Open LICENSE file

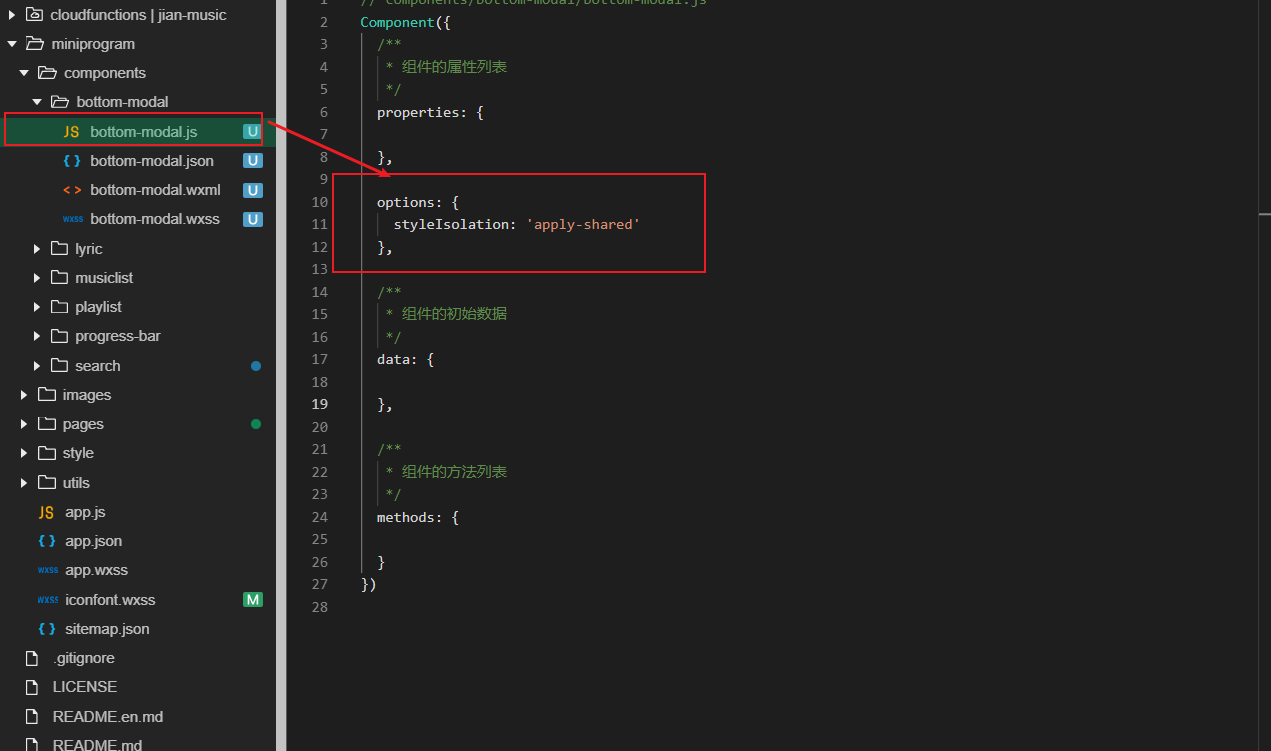(x=85, y=687)
